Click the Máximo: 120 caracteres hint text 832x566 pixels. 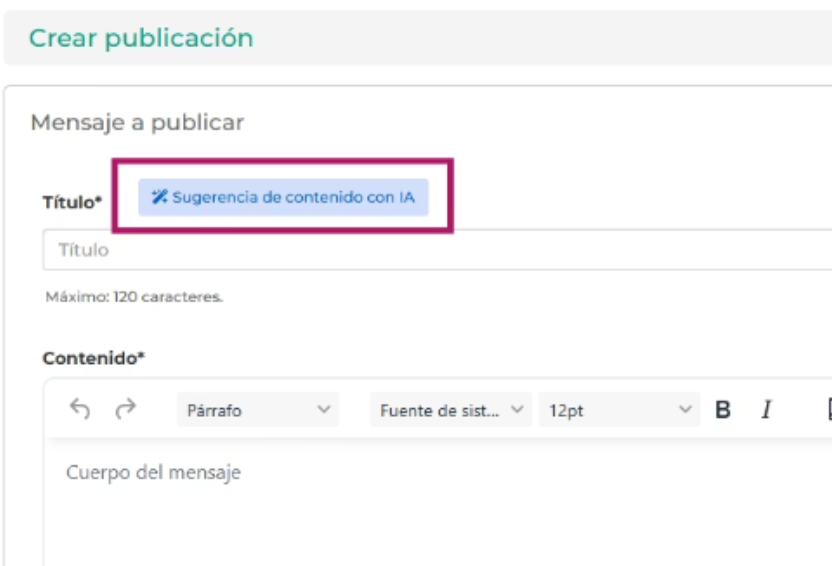tap(134, 297)
